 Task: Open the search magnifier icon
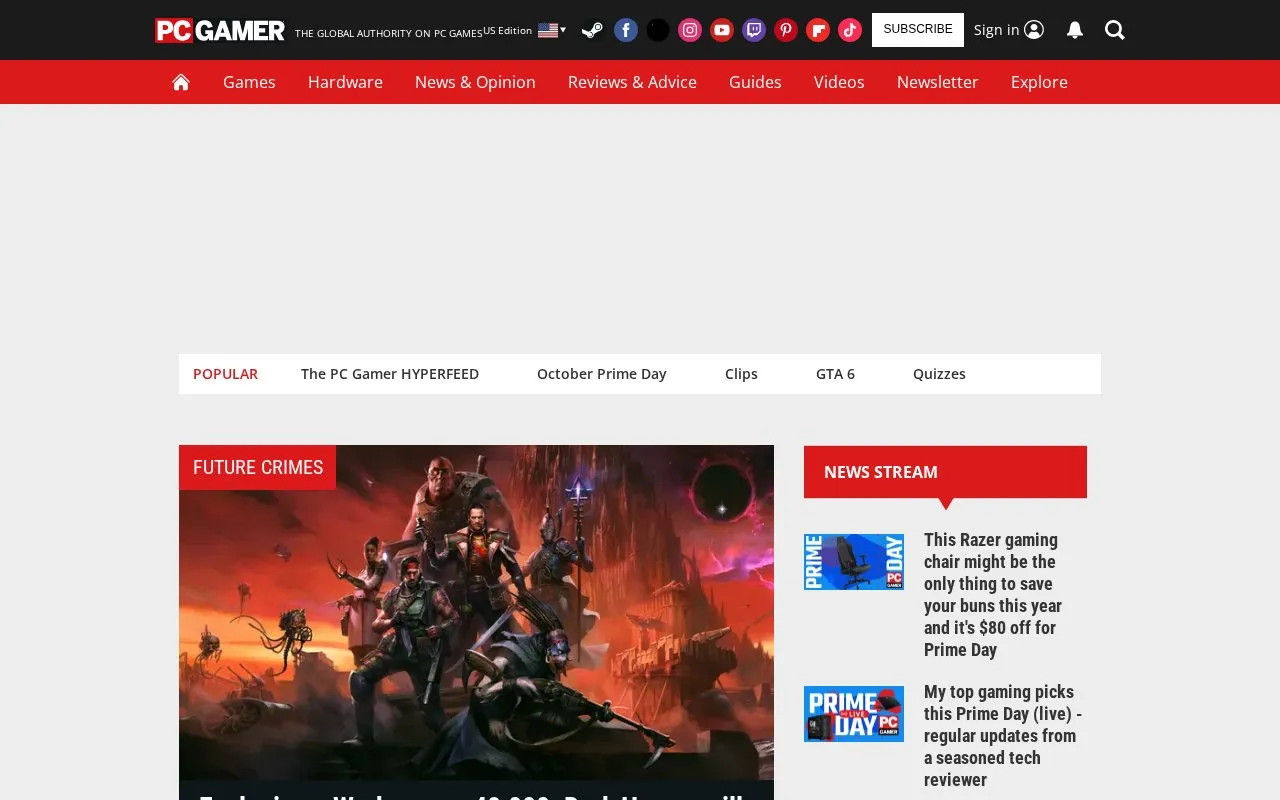1115,30
